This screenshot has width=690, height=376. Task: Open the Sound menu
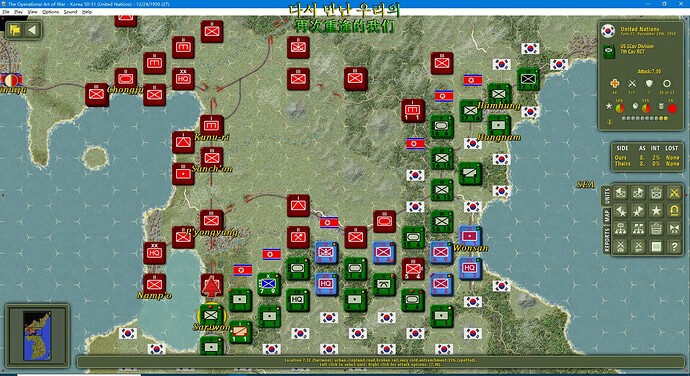tap(70, 12)
